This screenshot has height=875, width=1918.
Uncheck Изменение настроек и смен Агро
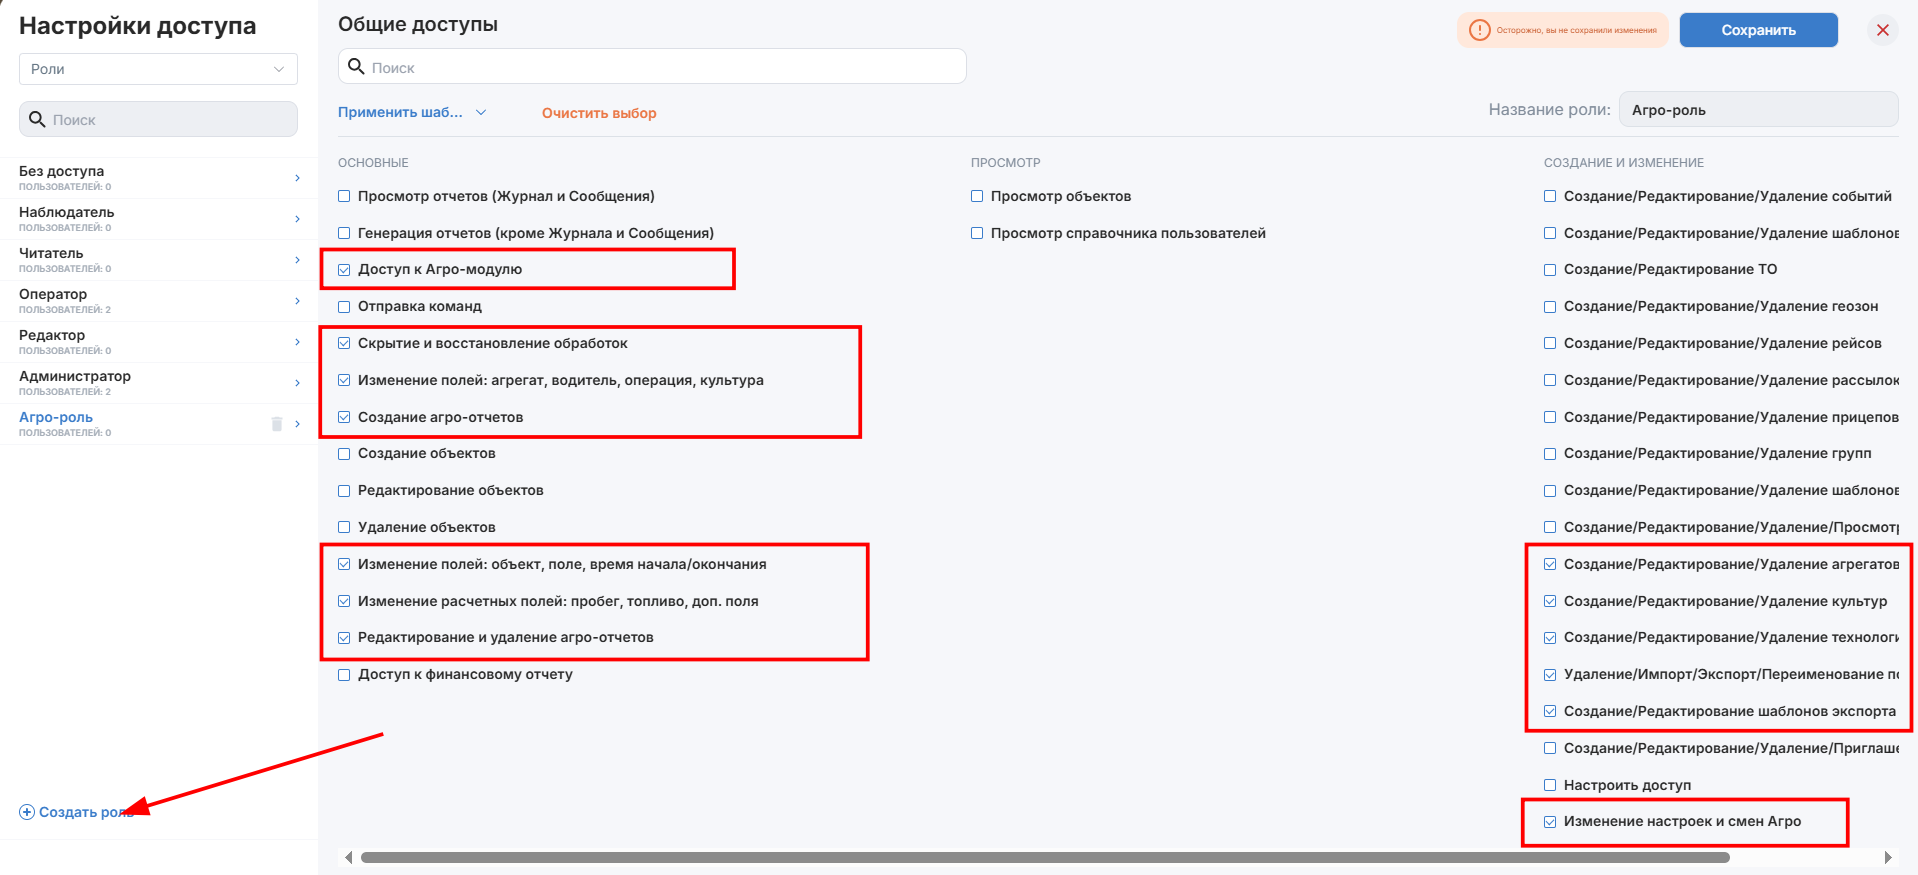pos(1550,822)
